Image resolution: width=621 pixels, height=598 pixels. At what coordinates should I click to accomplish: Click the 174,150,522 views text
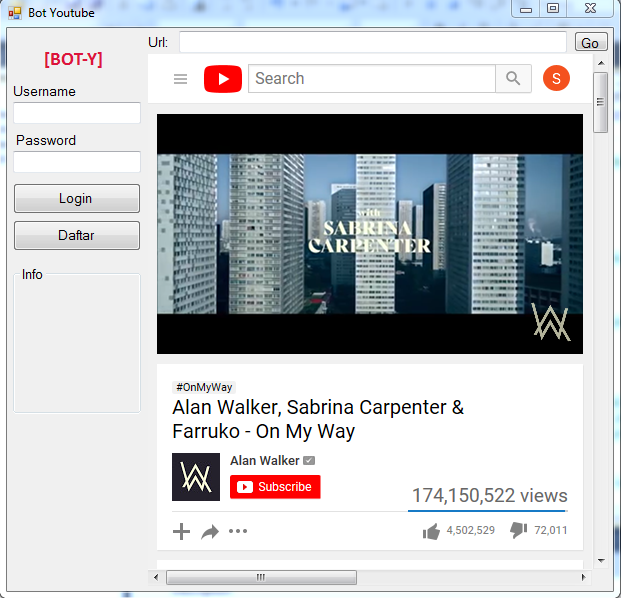point(490,495)
